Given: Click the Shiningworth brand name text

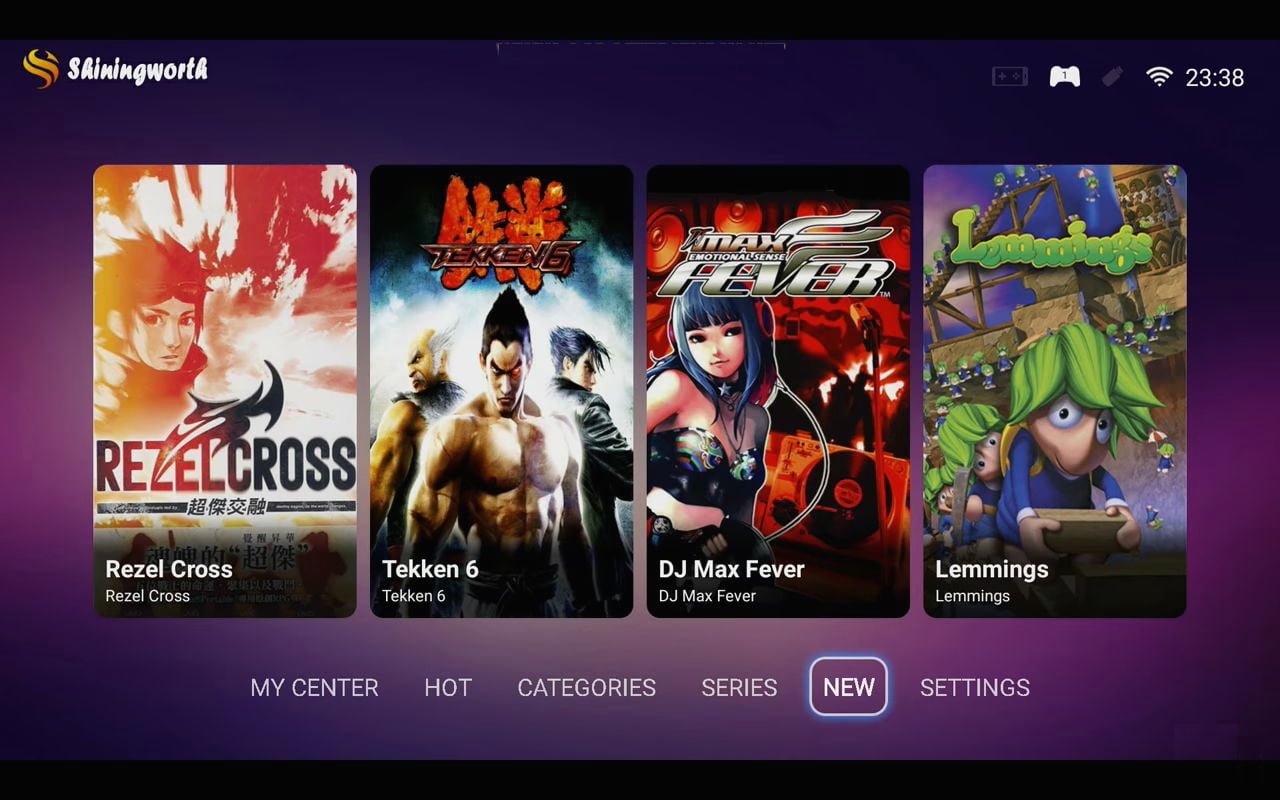Looking at the screenshot, I should click(x=138, y=70).
